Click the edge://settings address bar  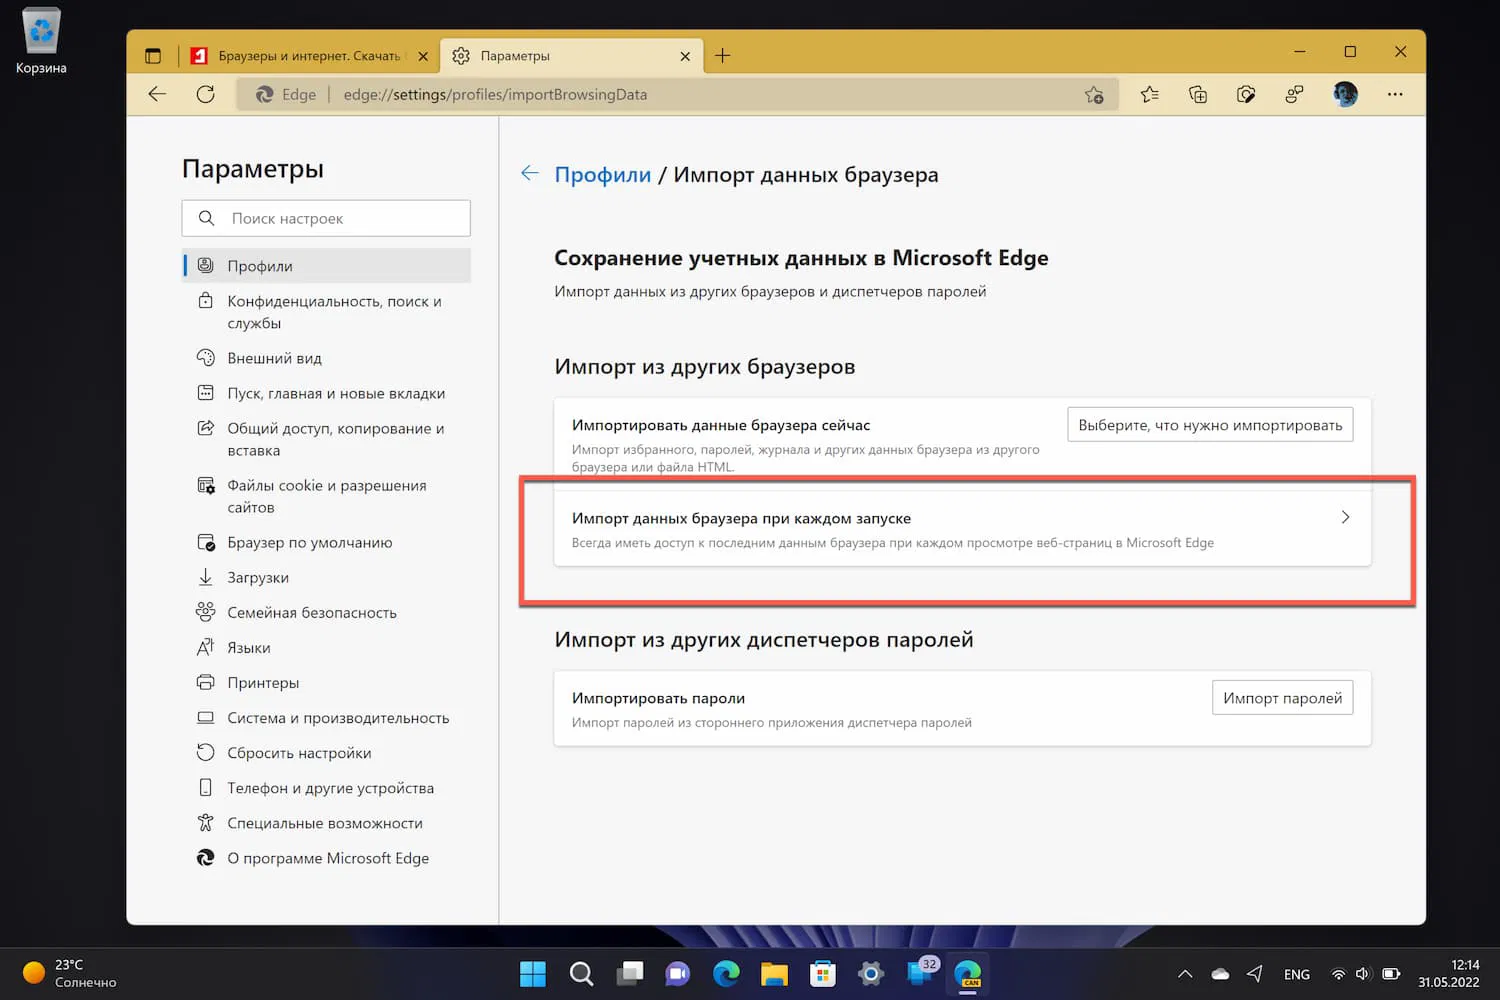pyautogui.click(x=676, y=94)
